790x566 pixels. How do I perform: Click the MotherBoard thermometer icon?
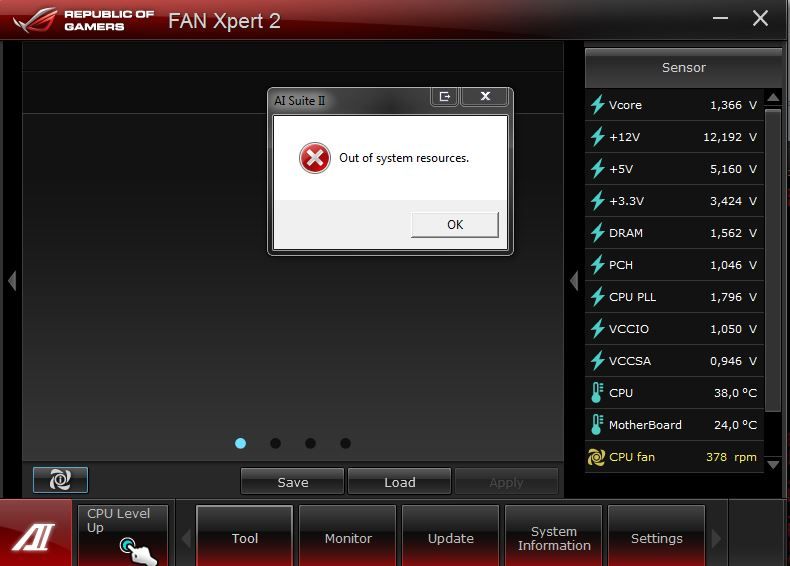tap(597, 425)
